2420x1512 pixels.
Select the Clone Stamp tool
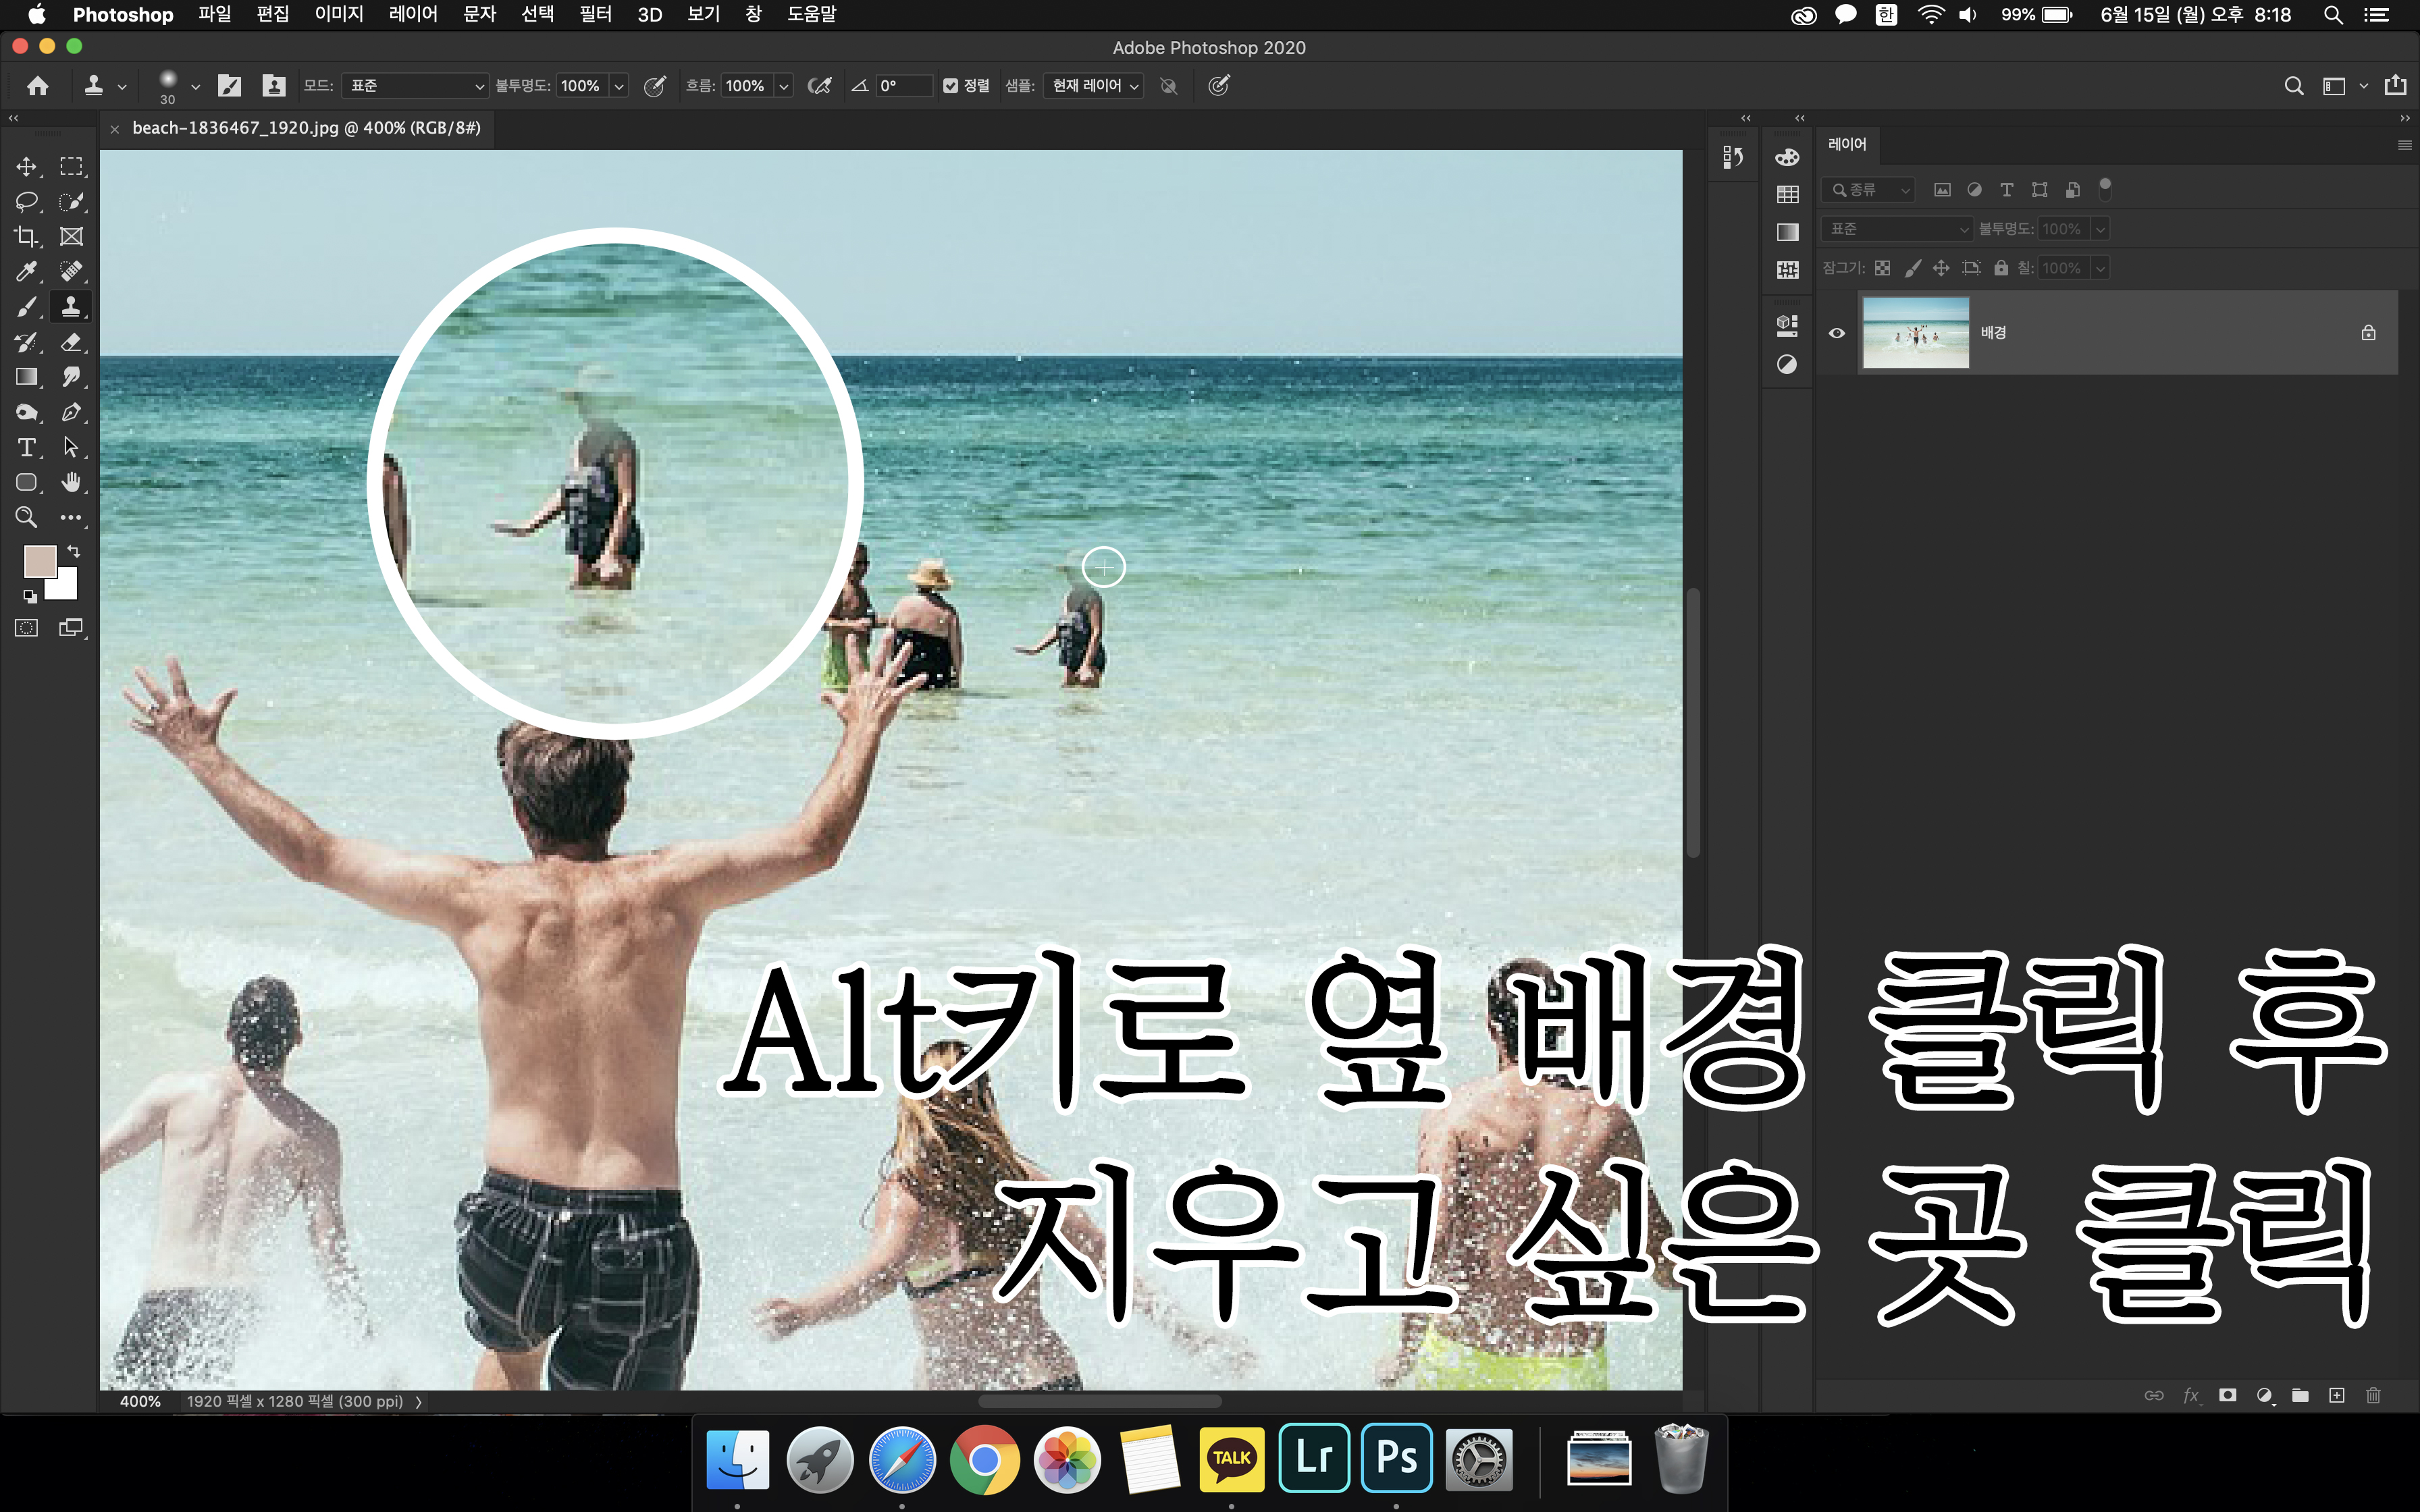pyautogui.click(x=71, y=306)
